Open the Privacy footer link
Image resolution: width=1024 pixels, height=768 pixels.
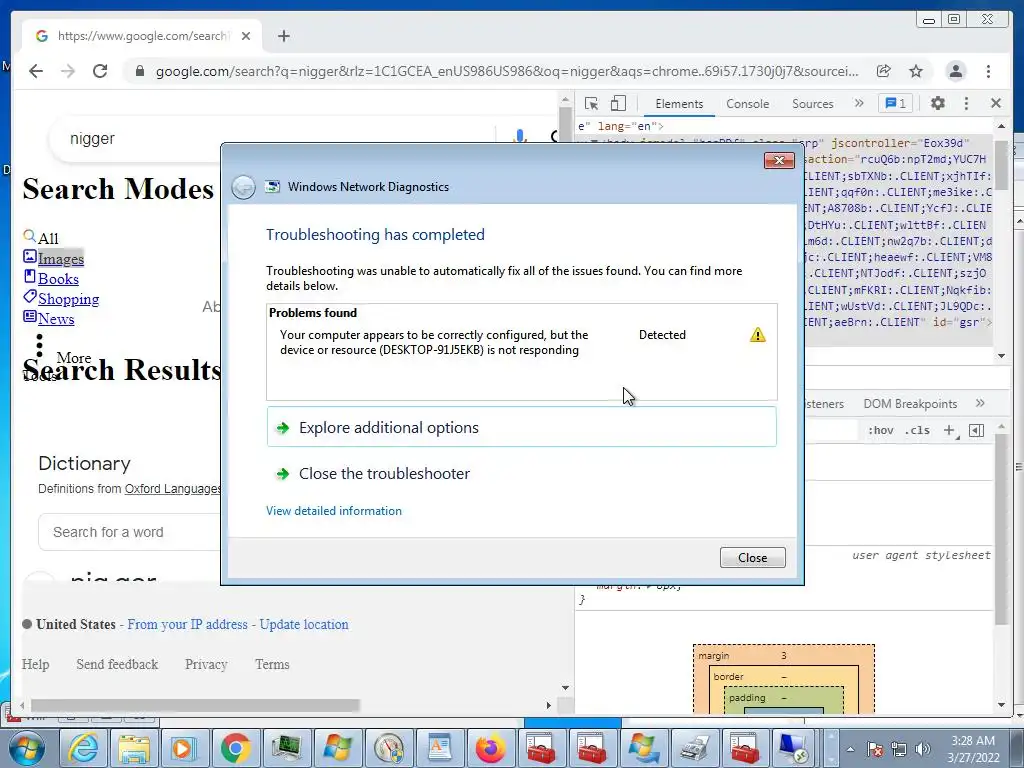coord(206,664)
